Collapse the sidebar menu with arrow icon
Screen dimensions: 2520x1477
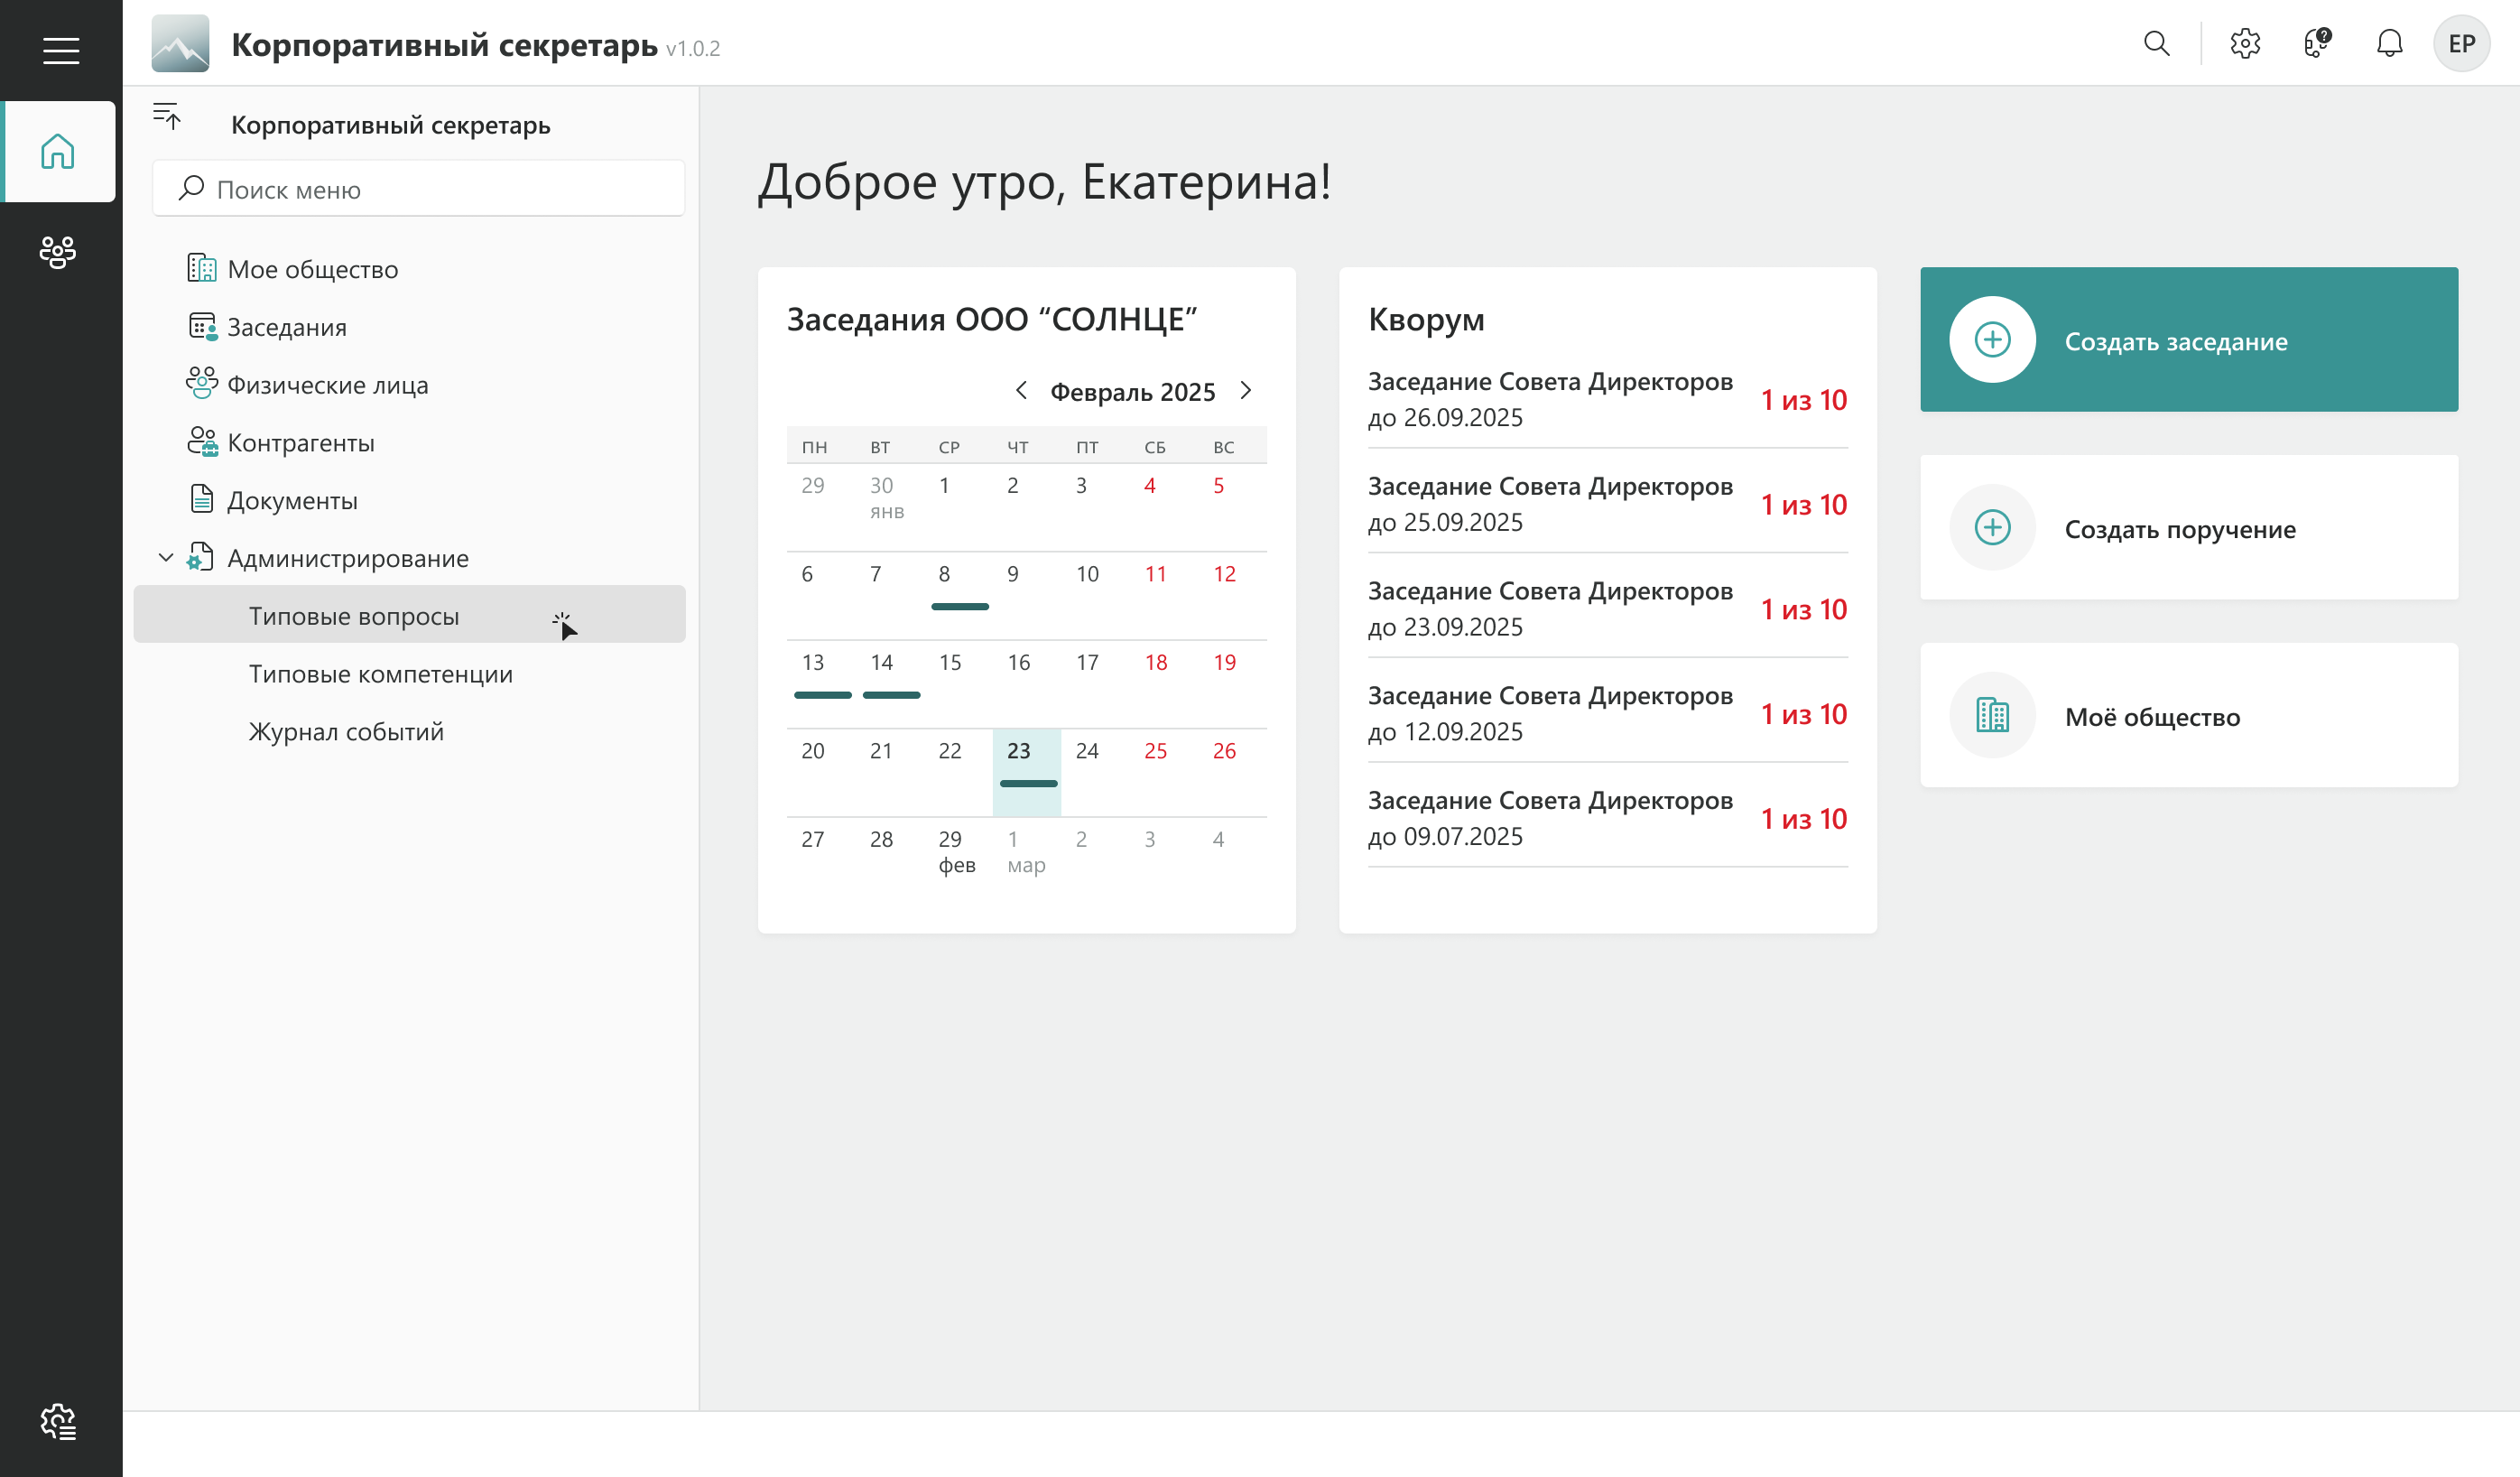[167, 116]
